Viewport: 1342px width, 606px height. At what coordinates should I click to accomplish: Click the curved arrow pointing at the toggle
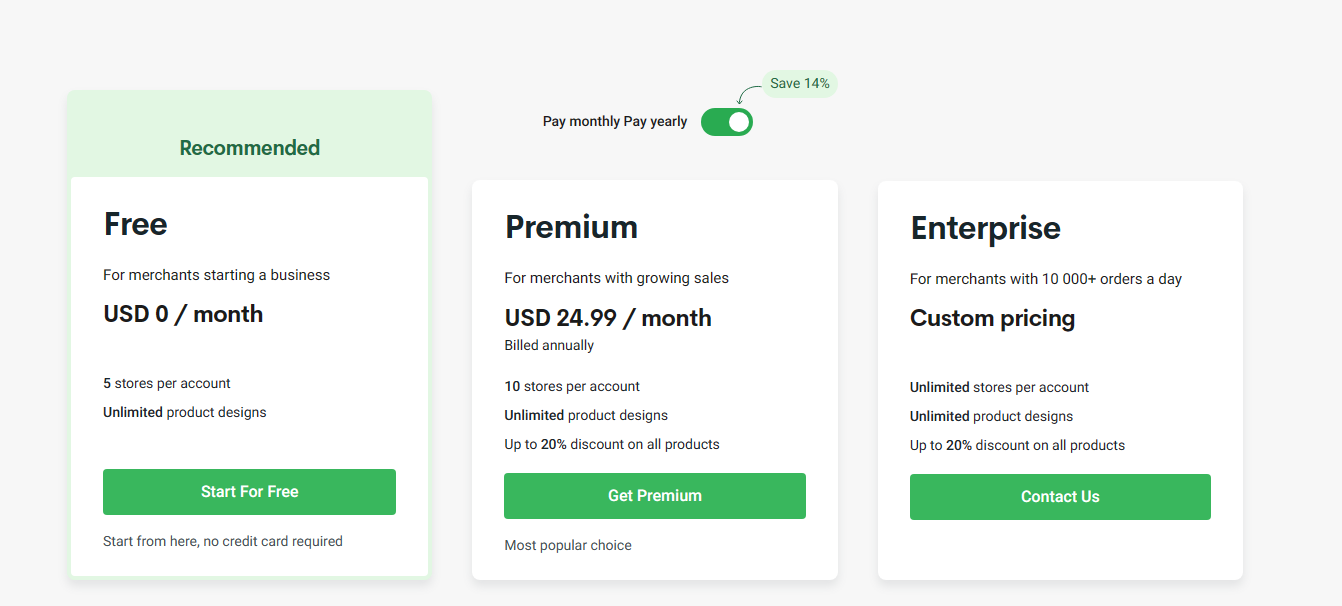click(x=746, y=94)
